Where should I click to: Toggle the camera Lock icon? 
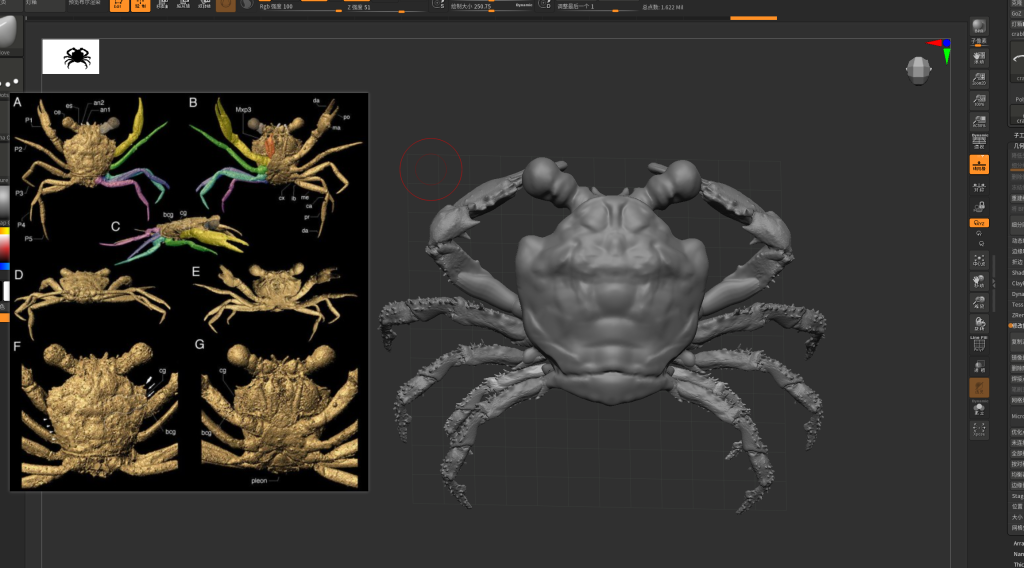pyautogui.click(x=979, y=207)
